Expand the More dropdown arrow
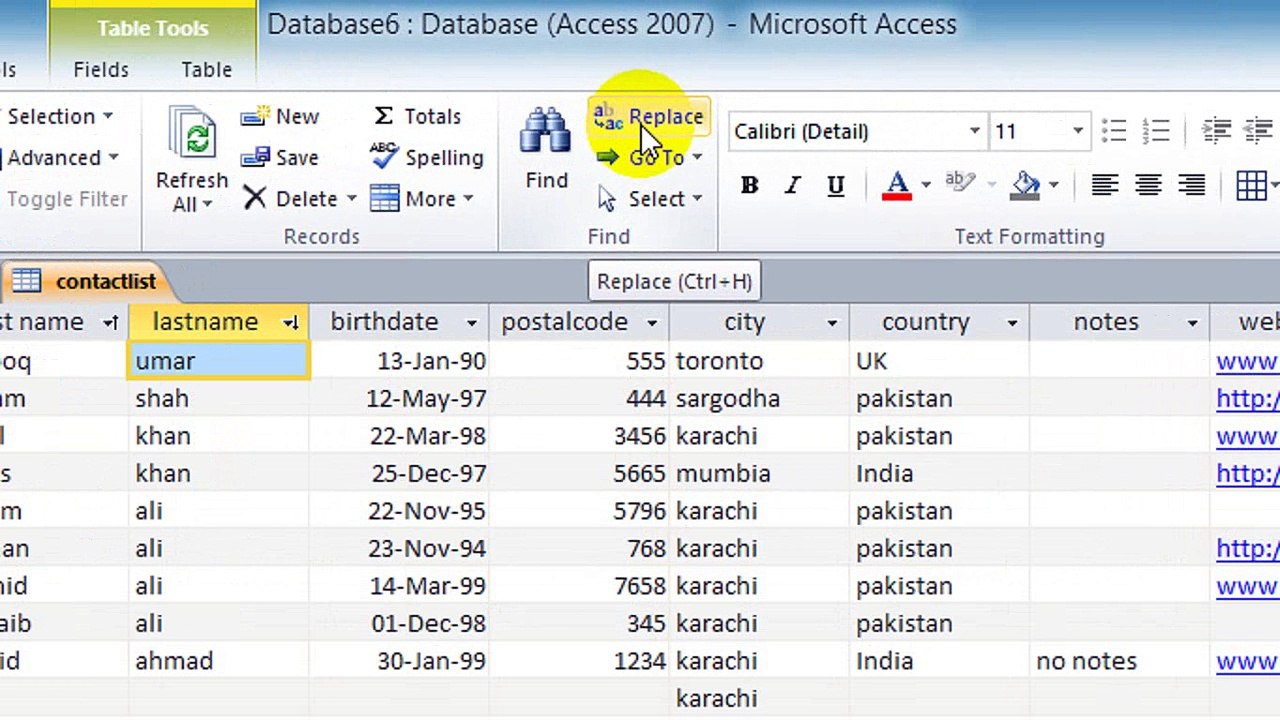 467,199
